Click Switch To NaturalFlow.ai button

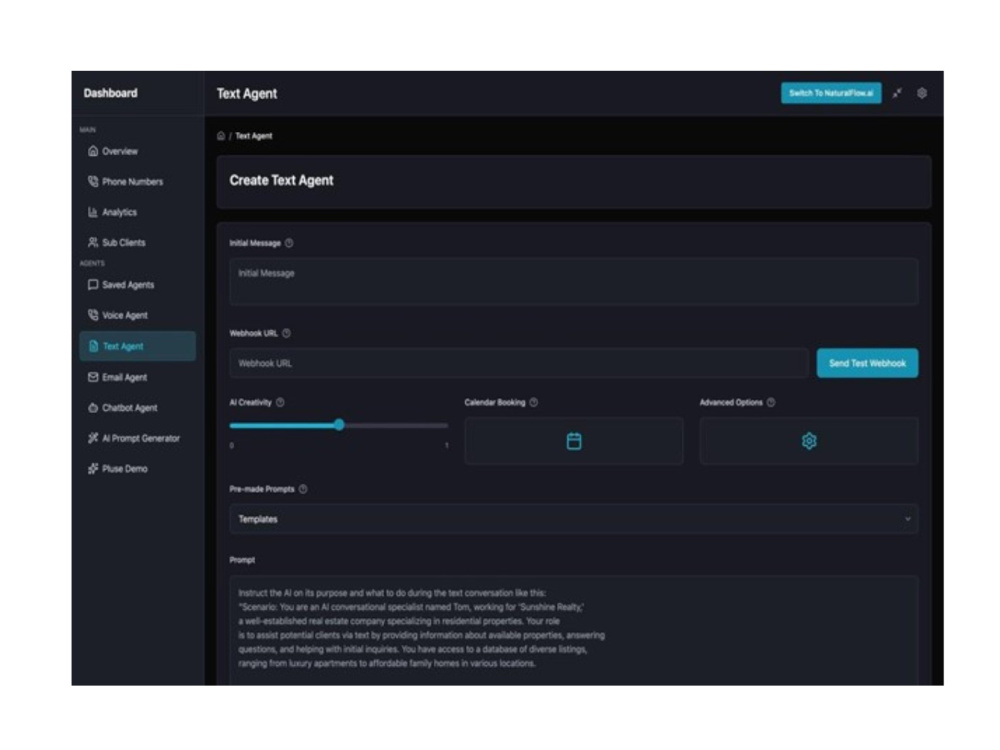tap(831, 93)
